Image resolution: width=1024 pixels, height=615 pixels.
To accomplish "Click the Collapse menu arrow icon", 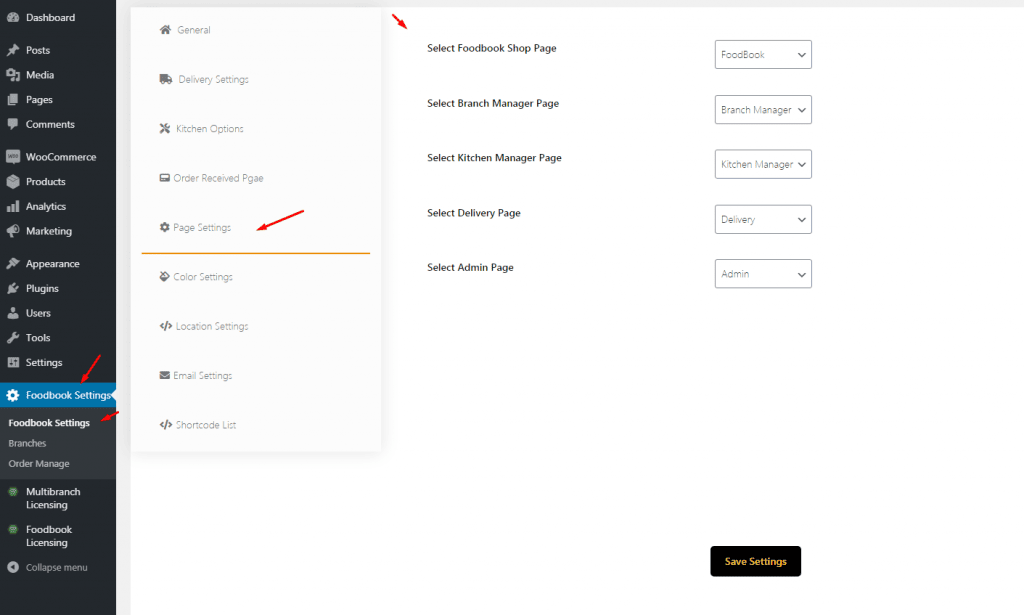I will pos(13,568).
